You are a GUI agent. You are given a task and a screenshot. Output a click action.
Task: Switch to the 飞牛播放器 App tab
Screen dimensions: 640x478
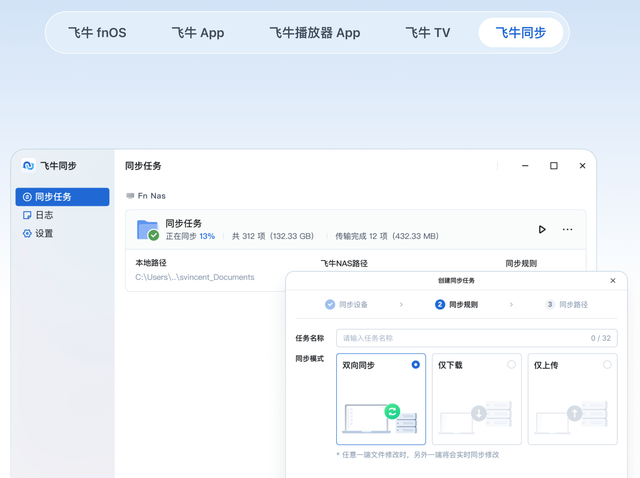(314, 33)
